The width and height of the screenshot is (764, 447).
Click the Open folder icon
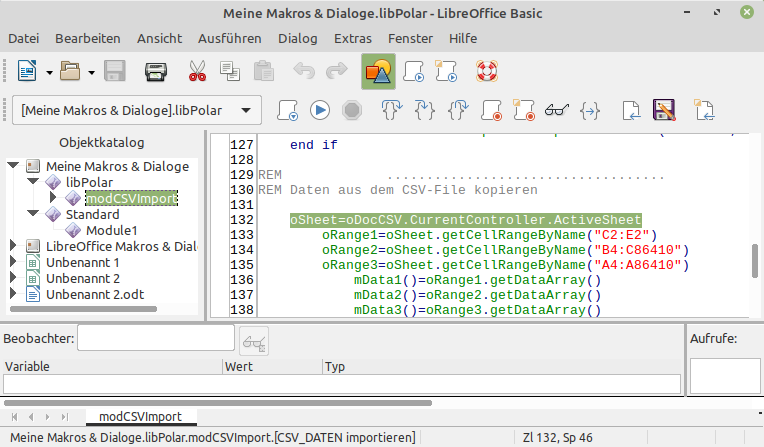[70, 72]
